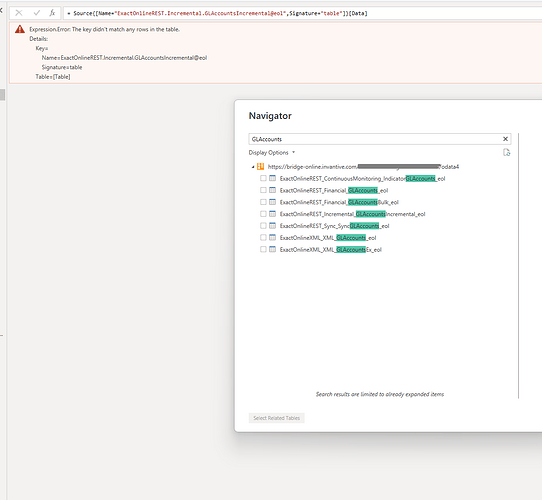Collapse the bridge-online data source node
This screenshot has width=542, height=500.
pyautogui.click(x=253, y=167)
